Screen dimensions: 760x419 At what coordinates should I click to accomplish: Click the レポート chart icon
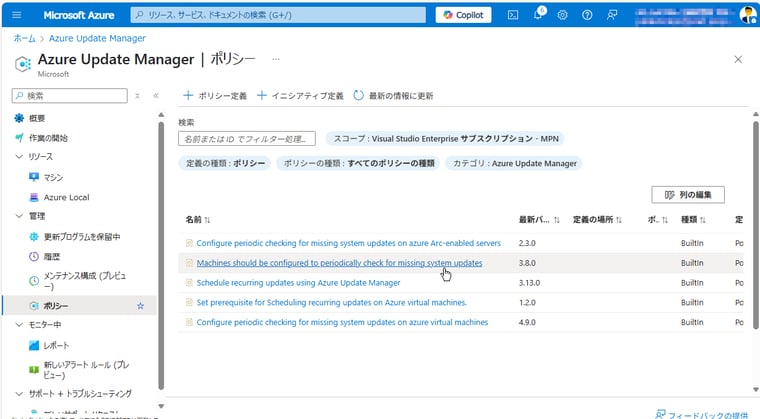[x=34, y=345]
